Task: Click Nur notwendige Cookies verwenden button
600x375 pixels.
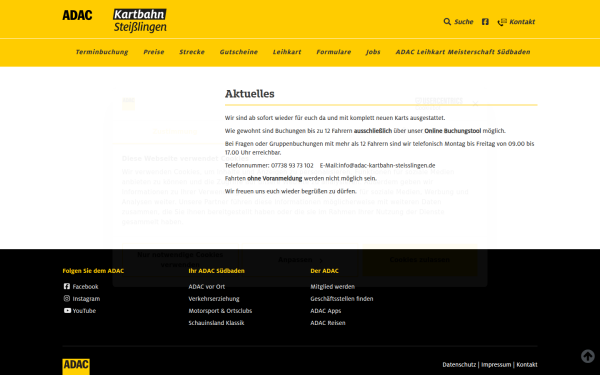Action: point(180,260)
